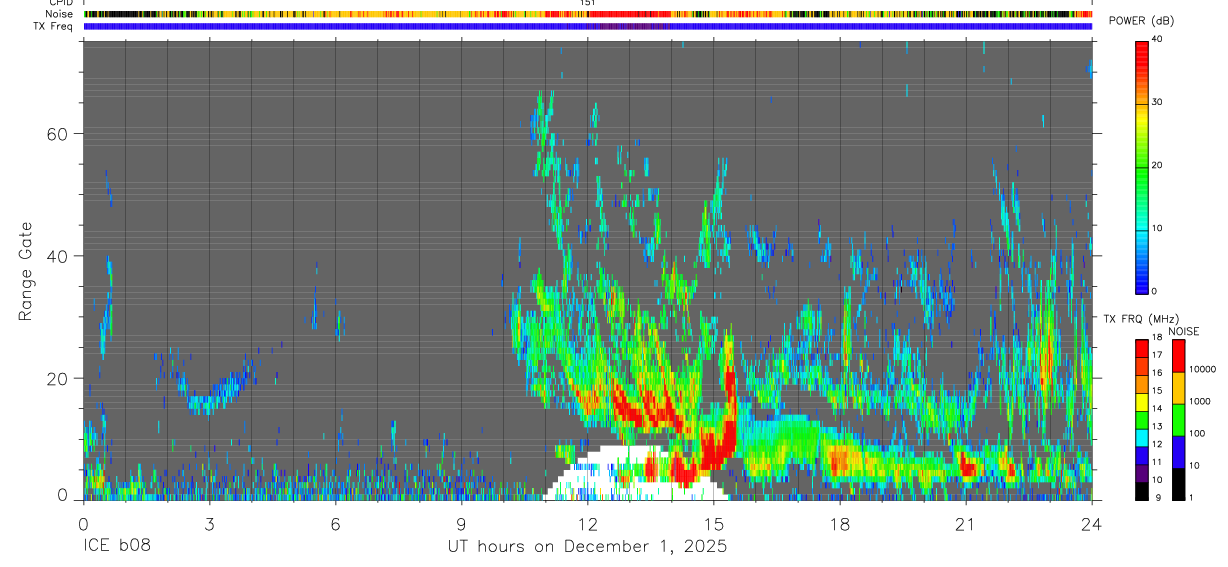Click the Noise label at top left
Image resolution: width=1228 pixels, height=567 pixels.
point(60,14)
